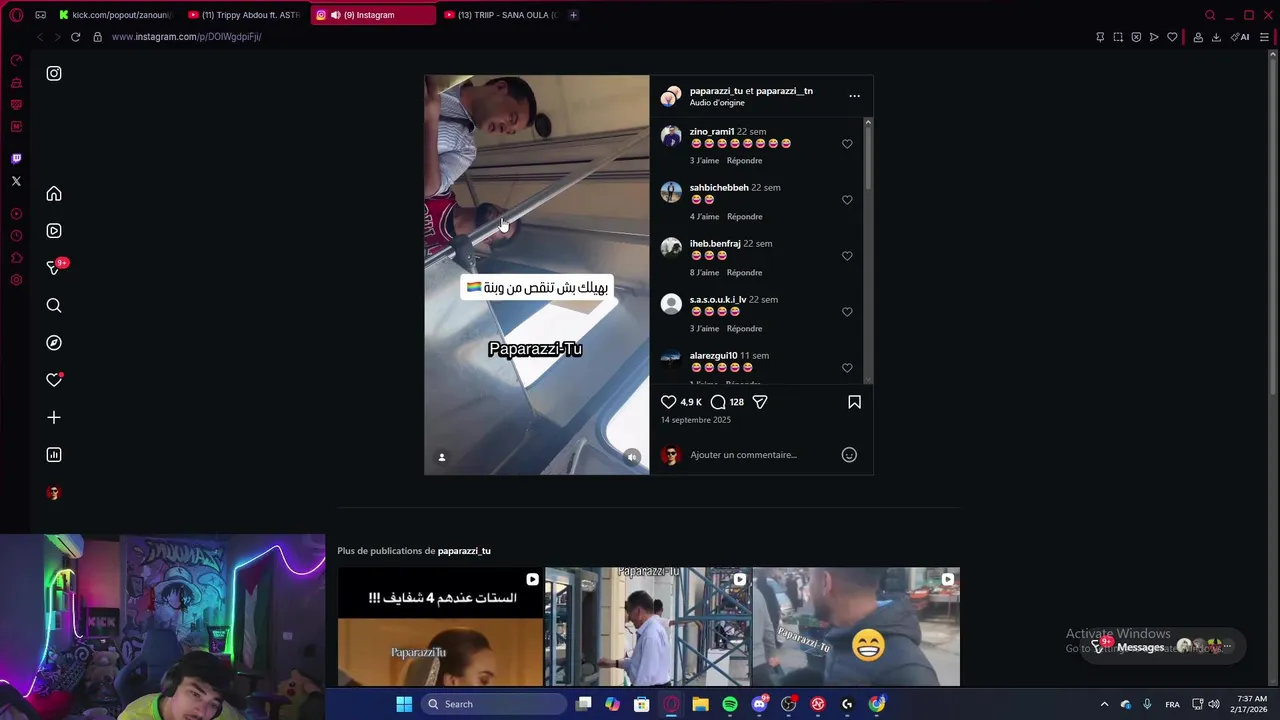Open comments via the speech bubble icon
The image size is (1280, 720).
pyautogui.click(x=718, y=402)
